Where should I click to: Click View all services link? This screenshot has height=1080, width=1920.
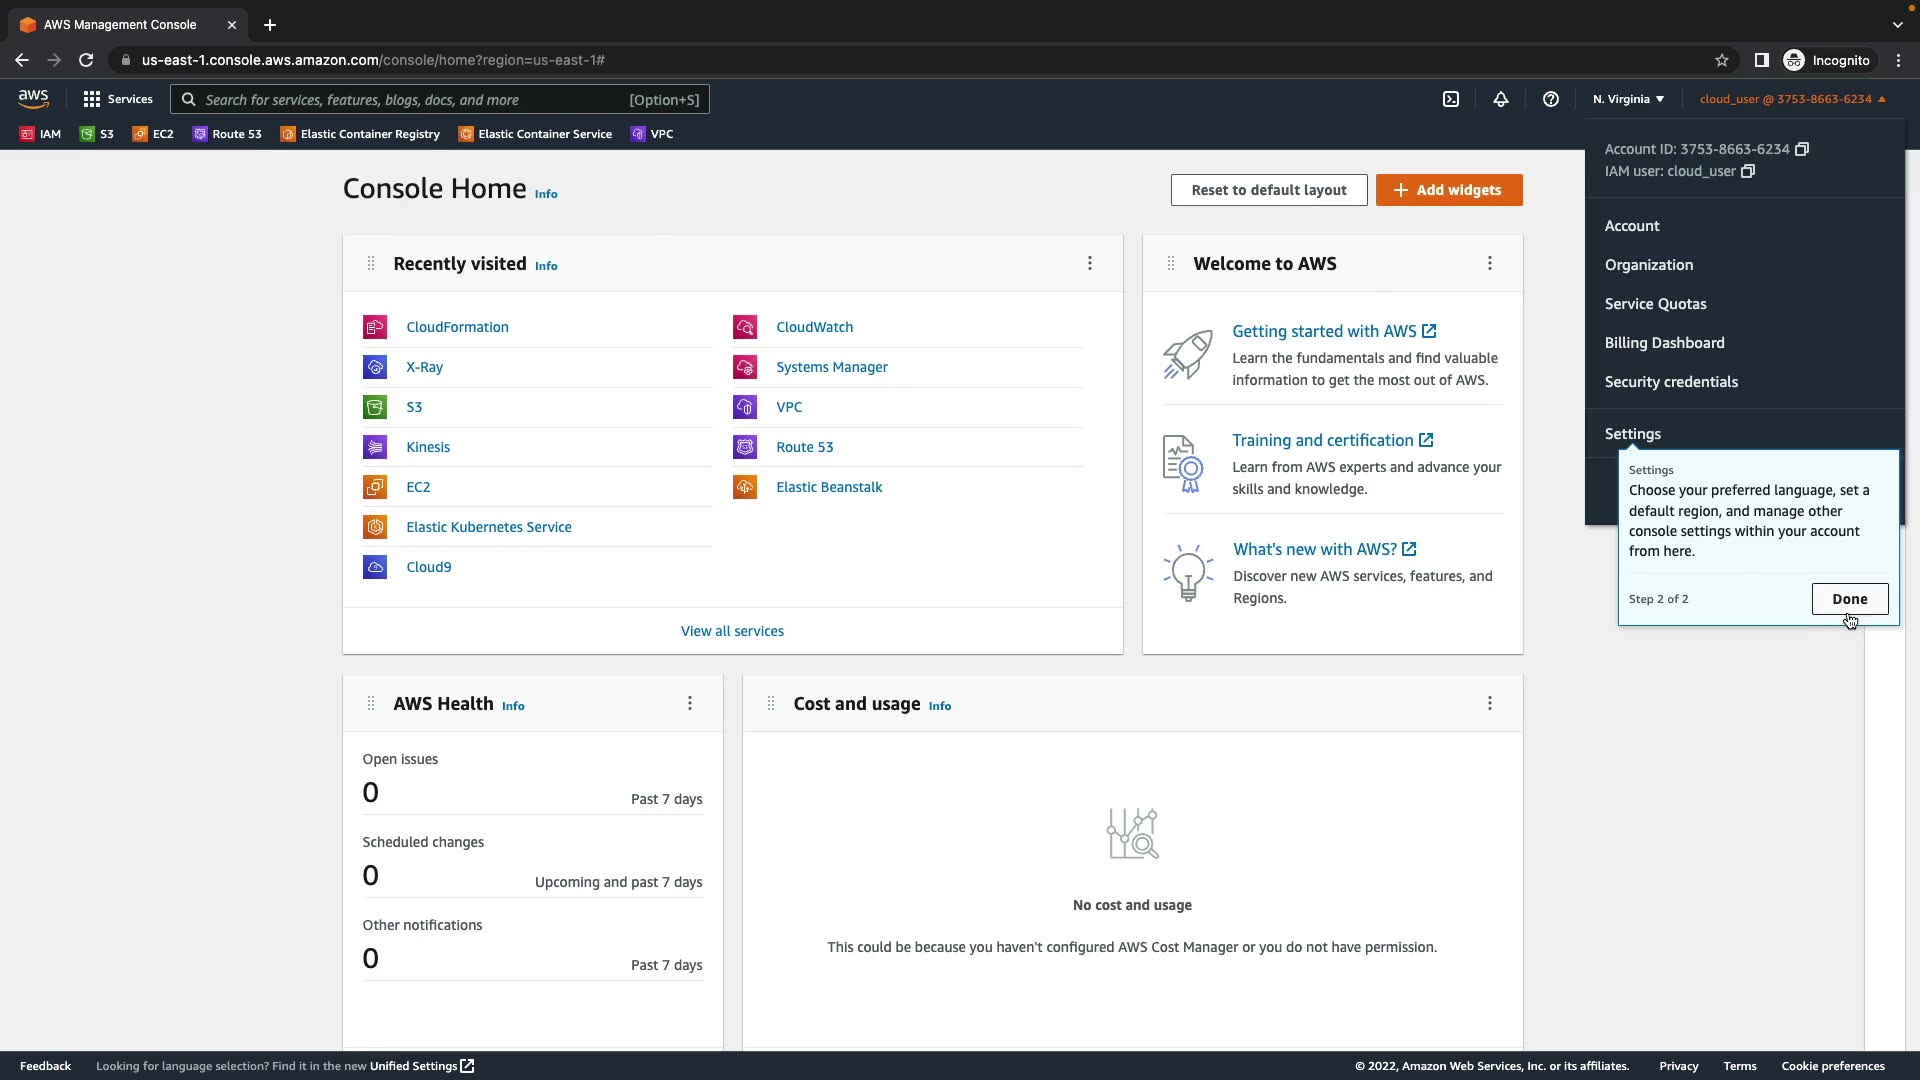coord(732,631)
